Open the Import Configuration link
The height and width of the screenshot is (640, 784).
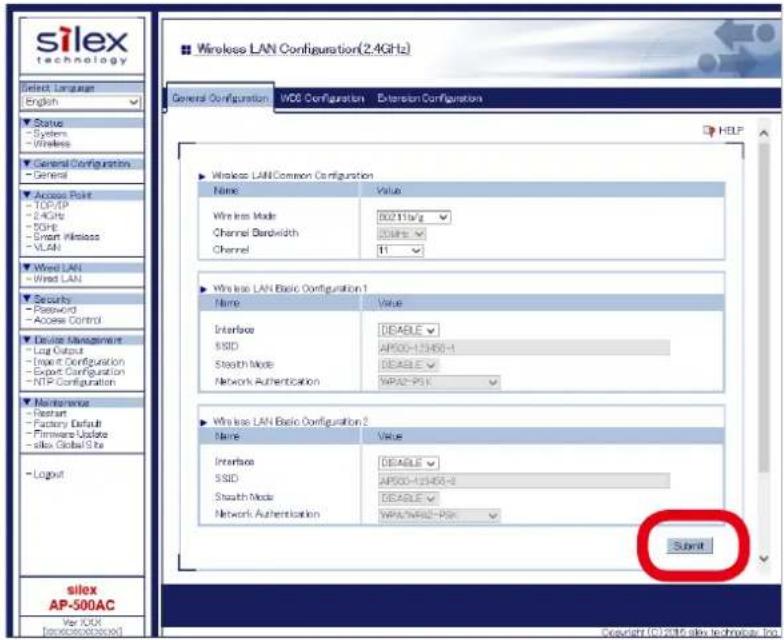click(x=78, y=361)
